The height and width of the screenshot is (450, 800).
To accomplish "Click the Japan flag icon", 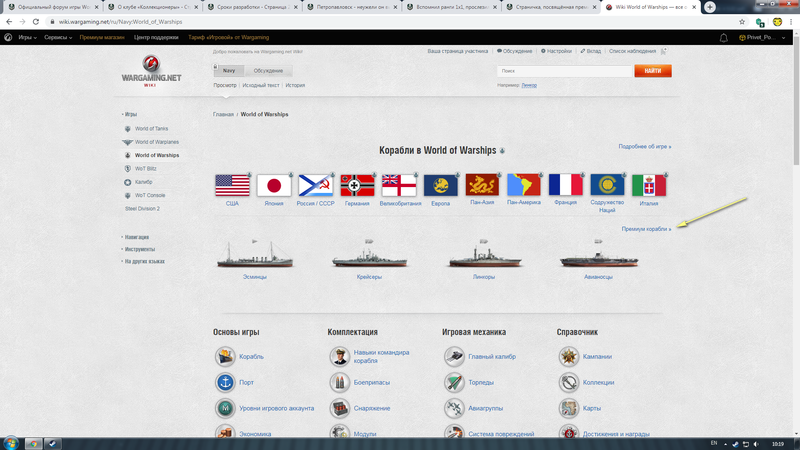I will [274, 185].
